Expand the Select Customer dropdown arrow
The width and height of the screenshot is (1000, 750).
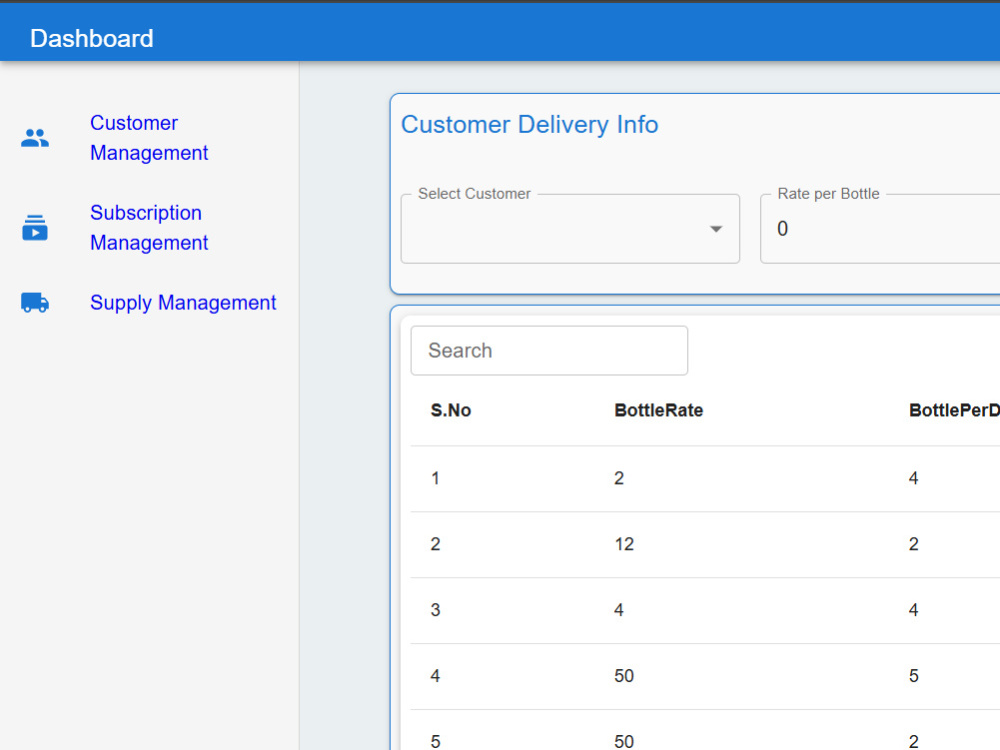click(716, 229)
